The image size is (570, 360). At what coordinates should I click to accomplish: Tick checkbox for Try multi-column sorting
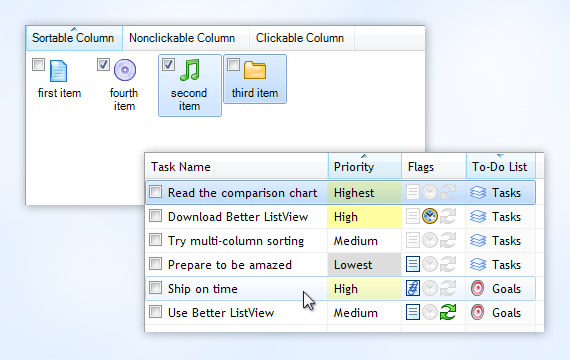156,240
